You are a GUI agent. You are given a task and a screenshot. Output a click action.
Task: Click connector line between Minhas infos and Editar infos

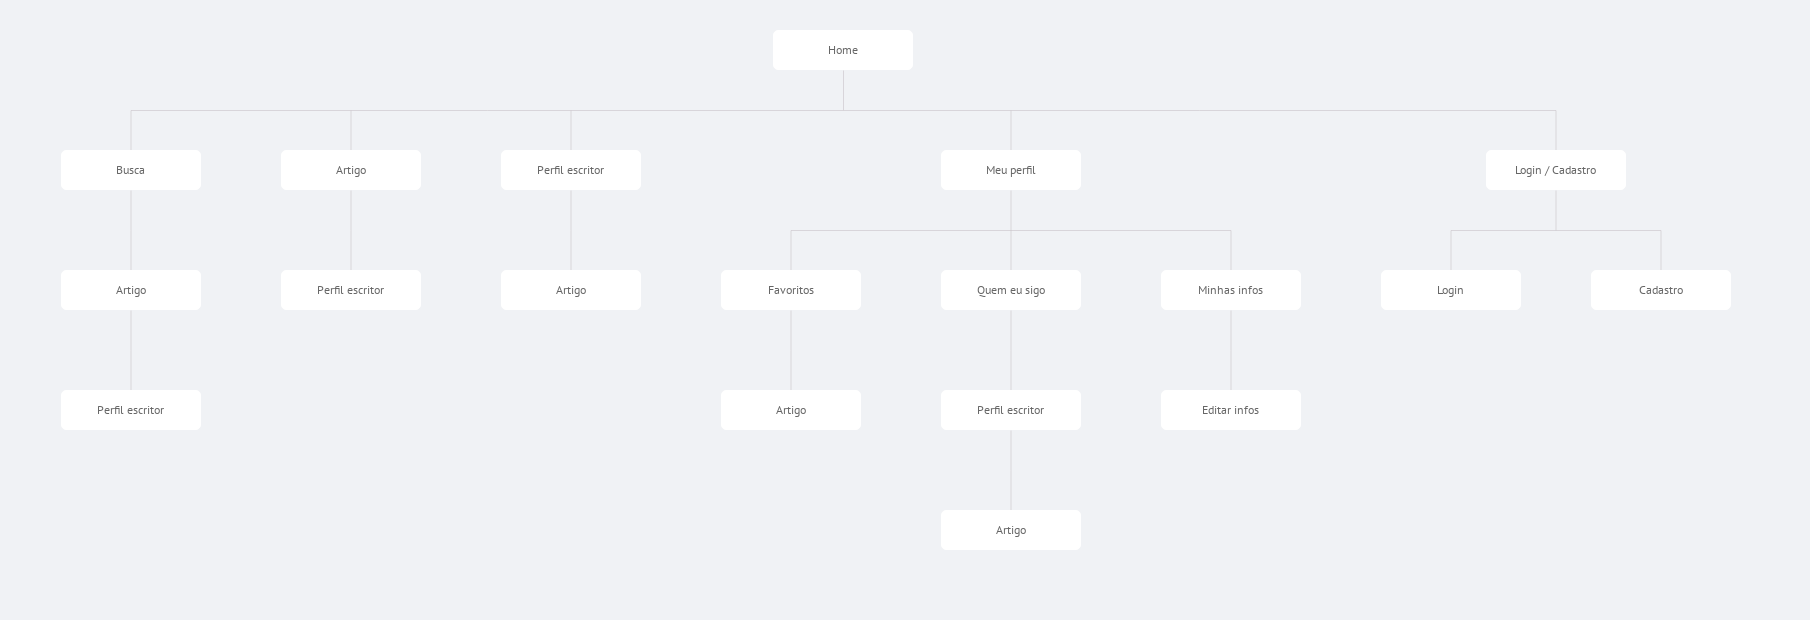1231,350
